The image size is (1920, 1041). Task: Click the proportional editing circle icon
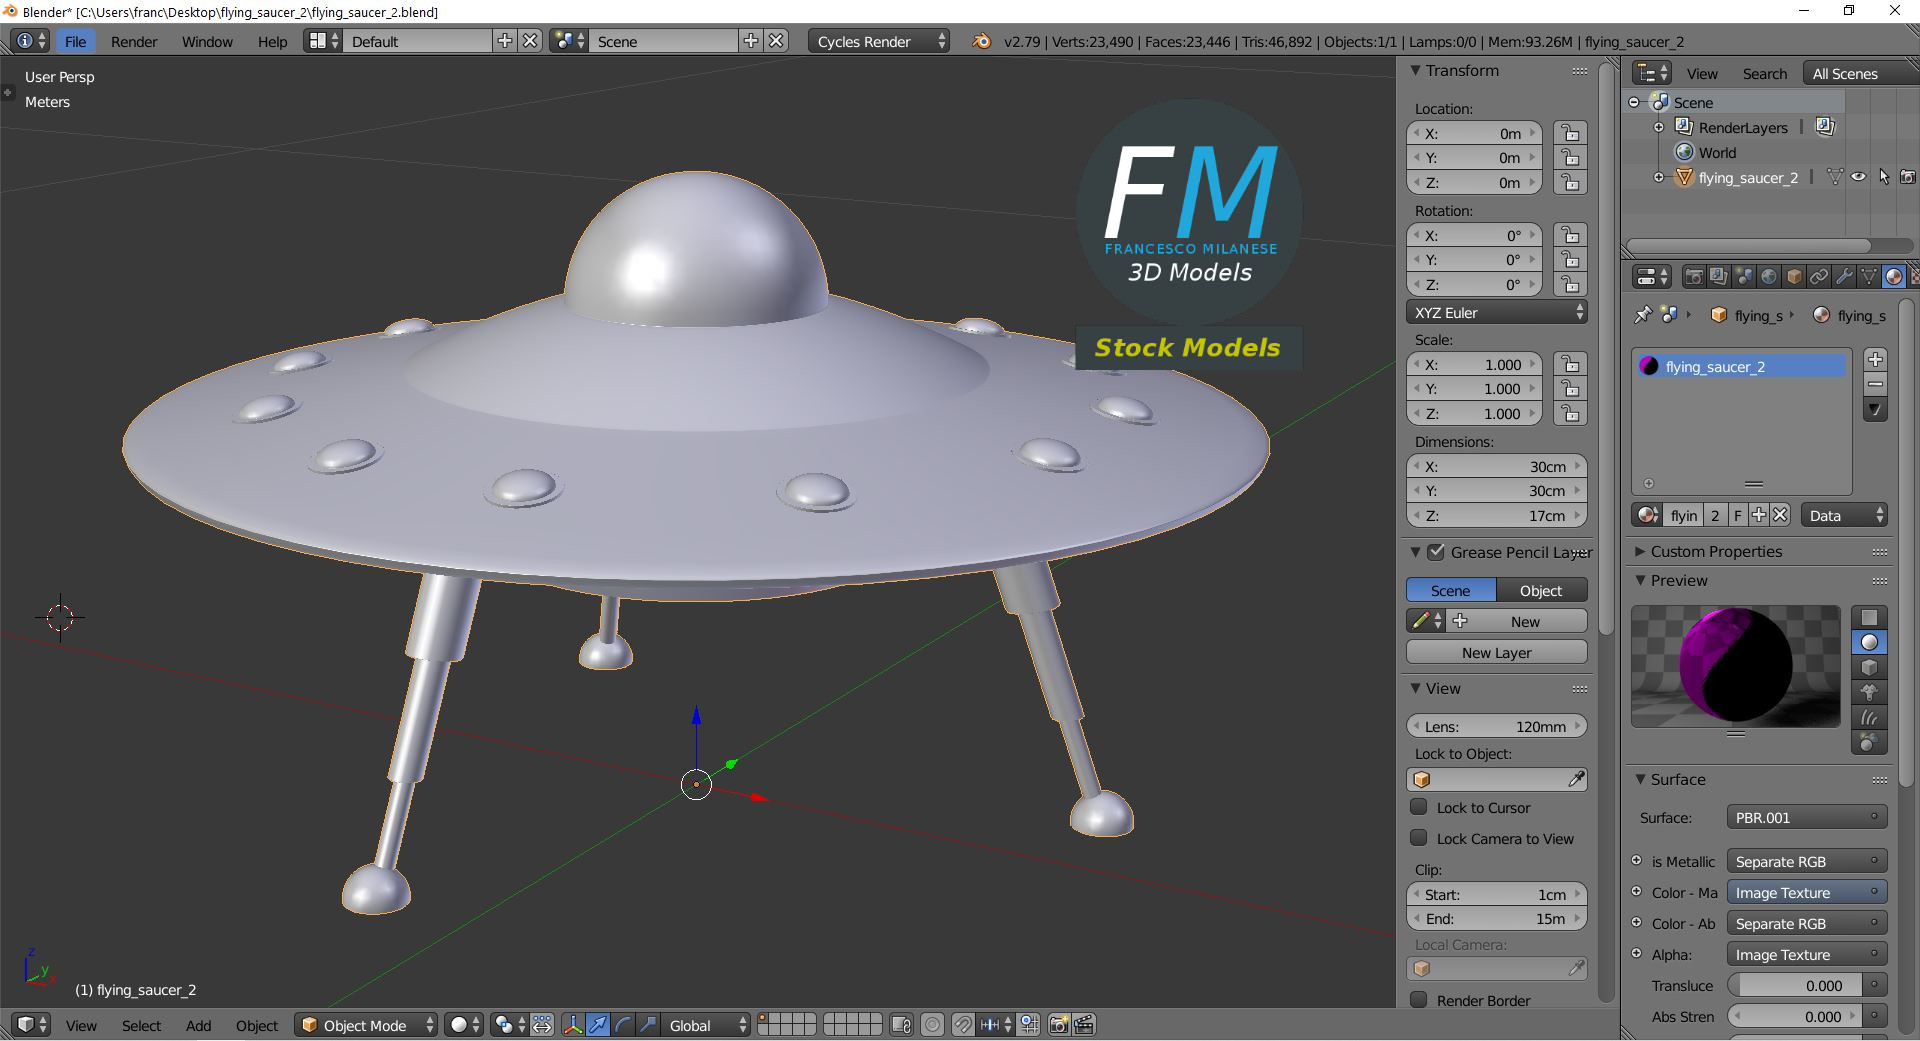(932, 1025)
